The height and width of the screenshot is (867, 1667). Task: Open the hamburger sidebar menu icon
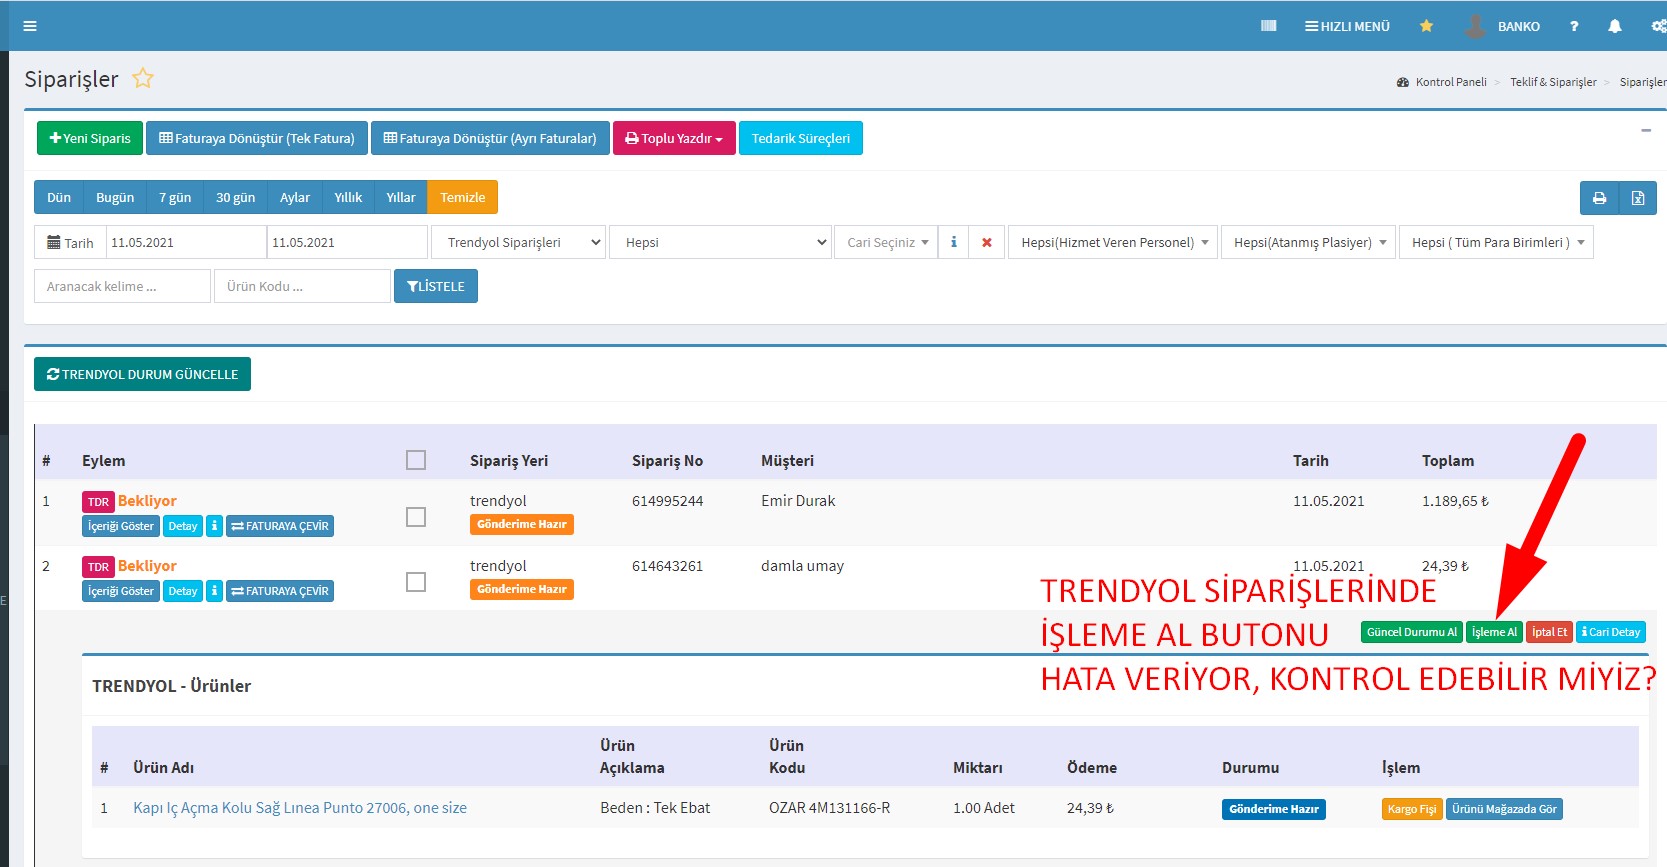coord(30,26)
